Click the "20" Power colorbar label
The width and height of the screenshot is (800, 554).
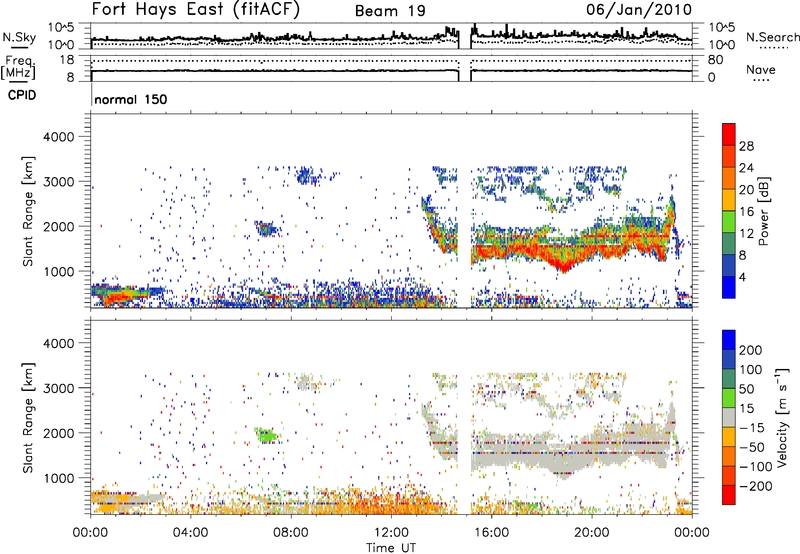coord(746,190)
